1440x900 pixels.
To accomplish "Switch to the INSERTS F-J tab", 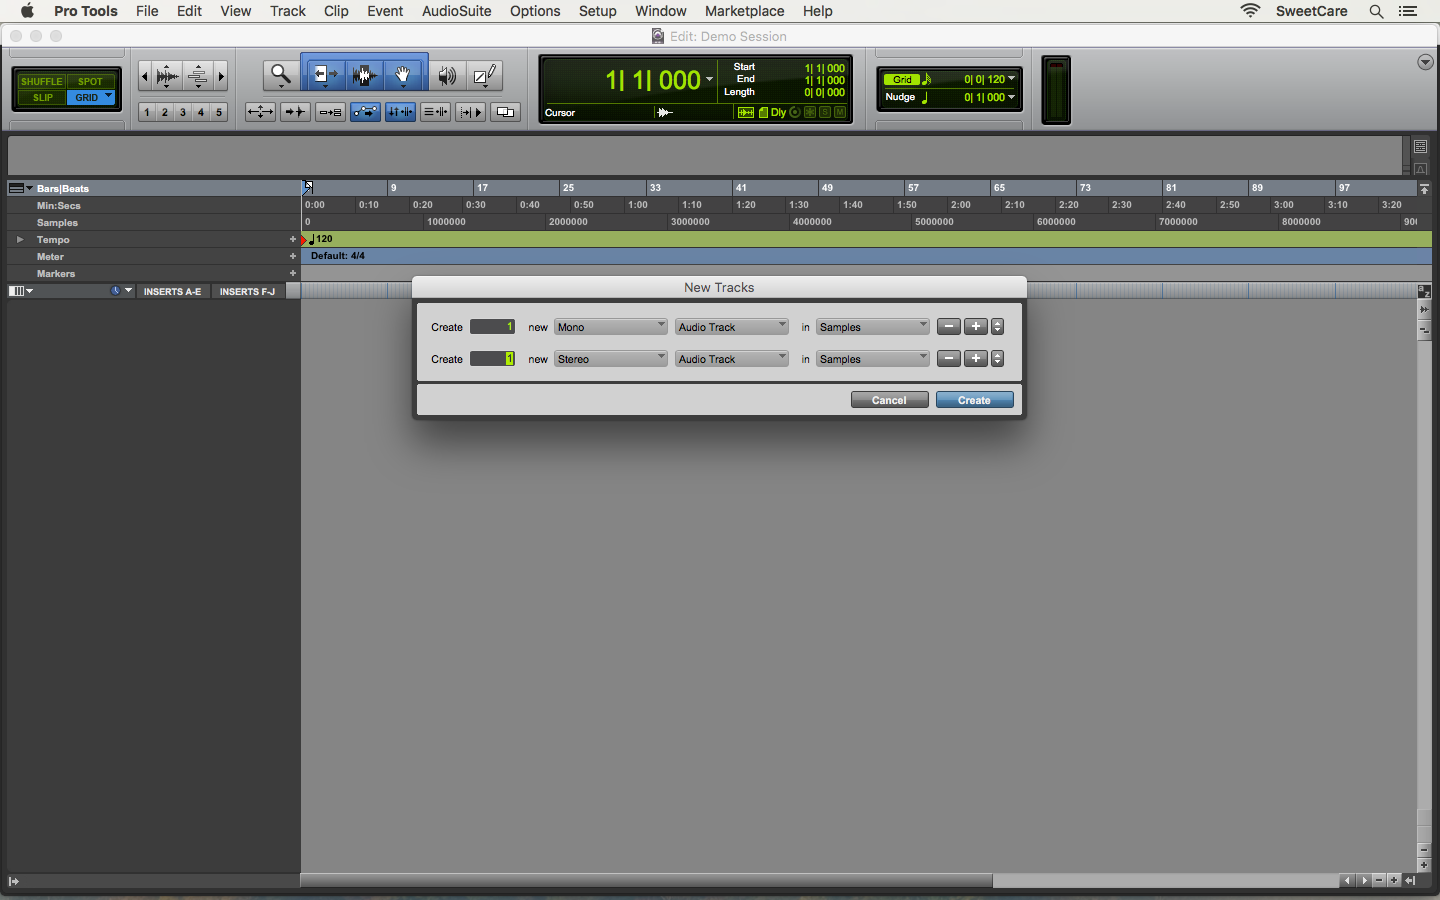I will (x=247, y=291).
